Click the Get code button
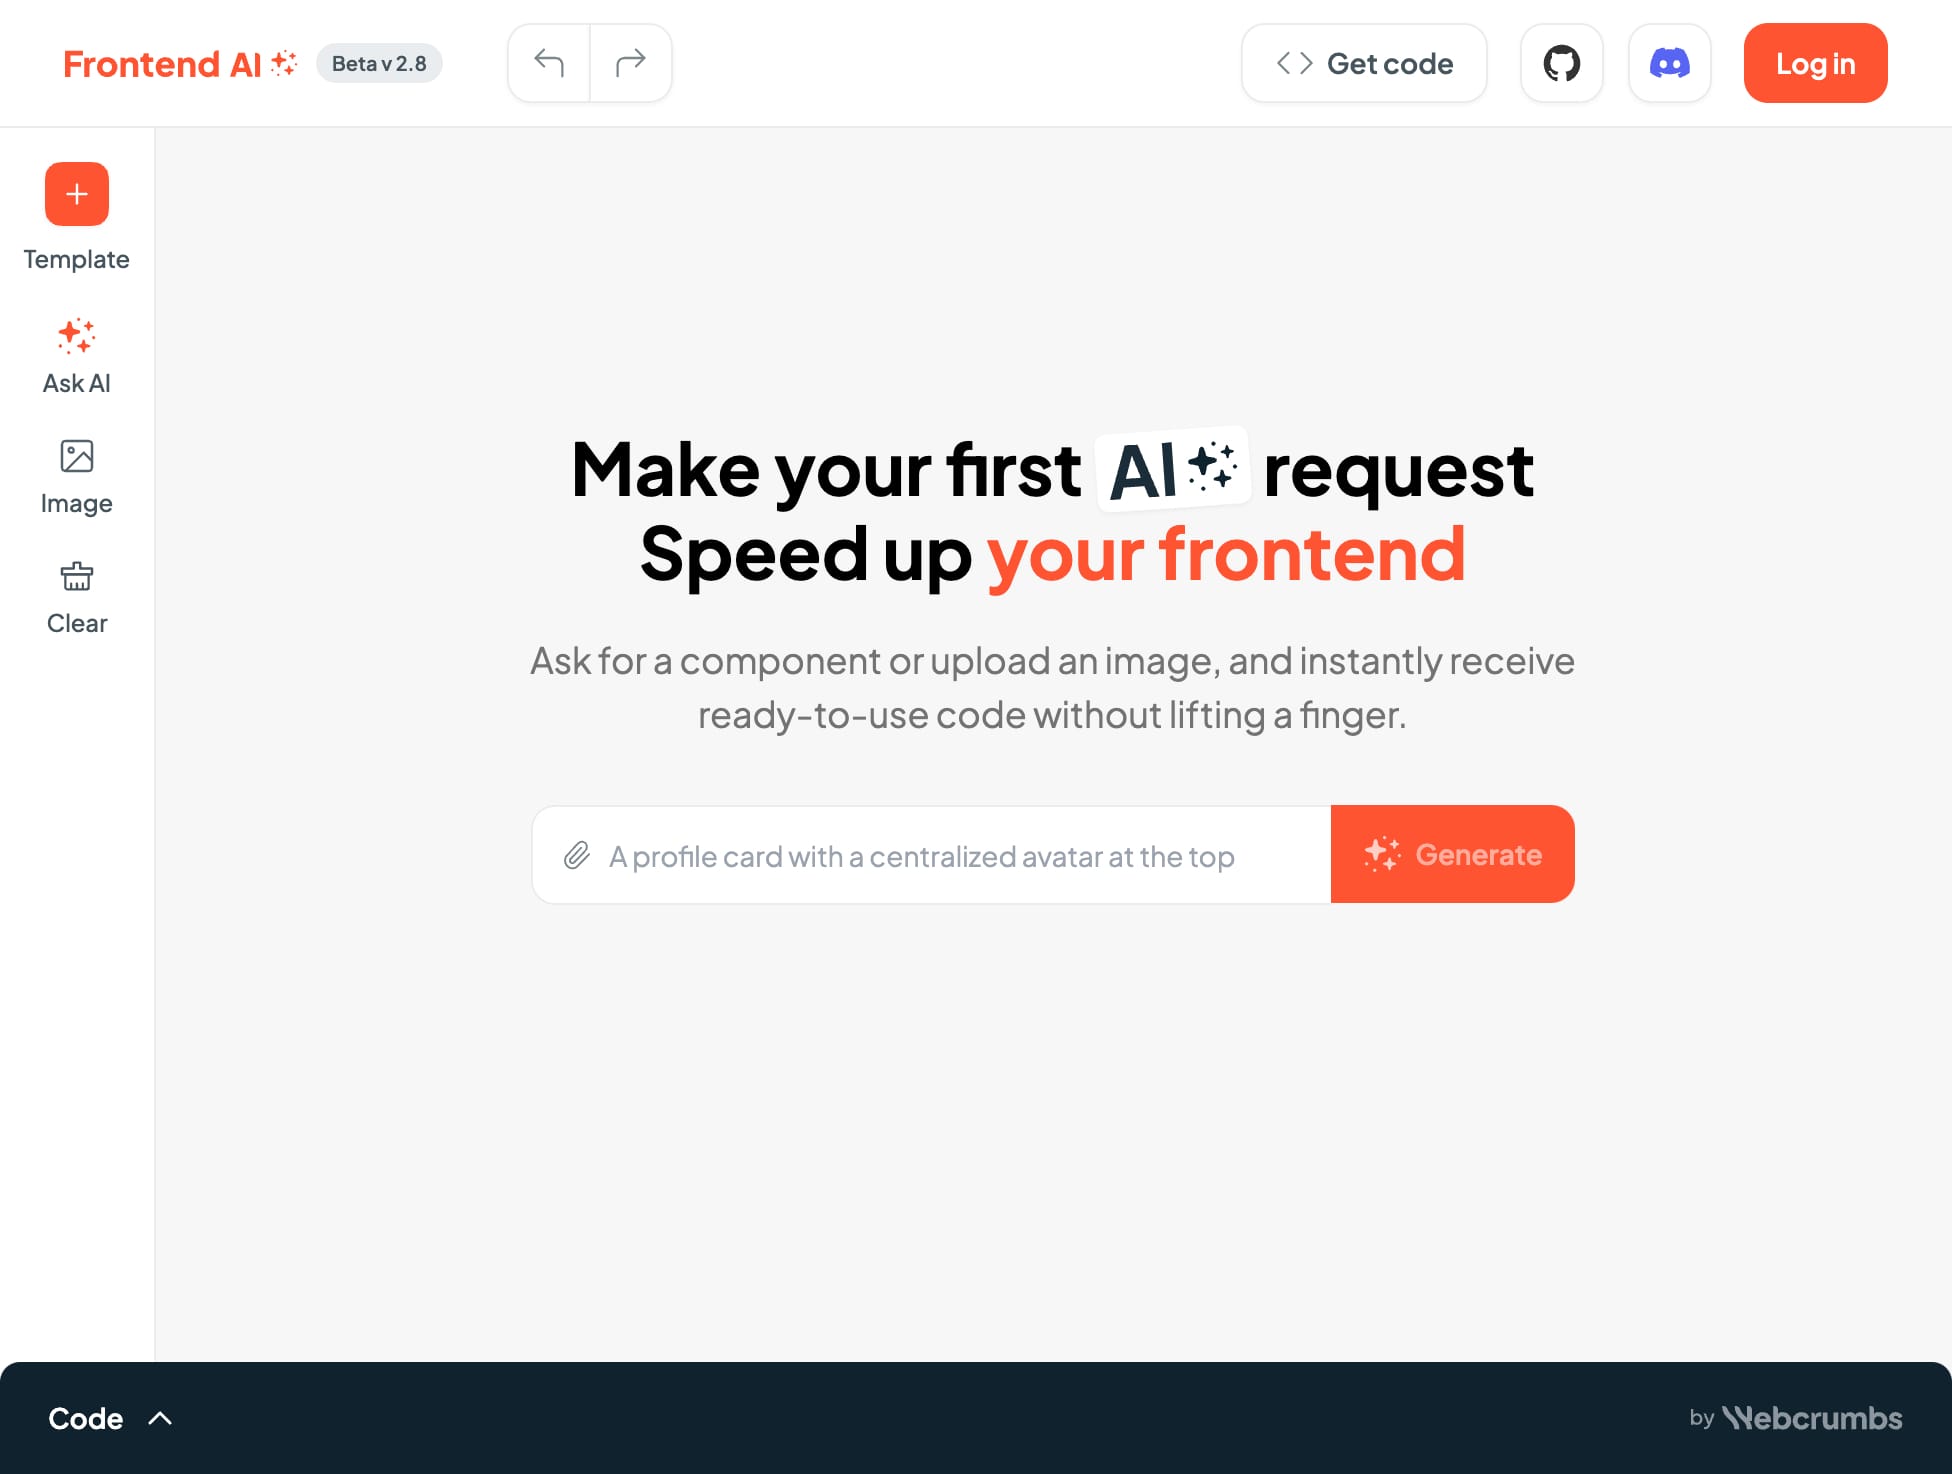The height and width of the screenshot is (1474, 1952). point(1362,63)
